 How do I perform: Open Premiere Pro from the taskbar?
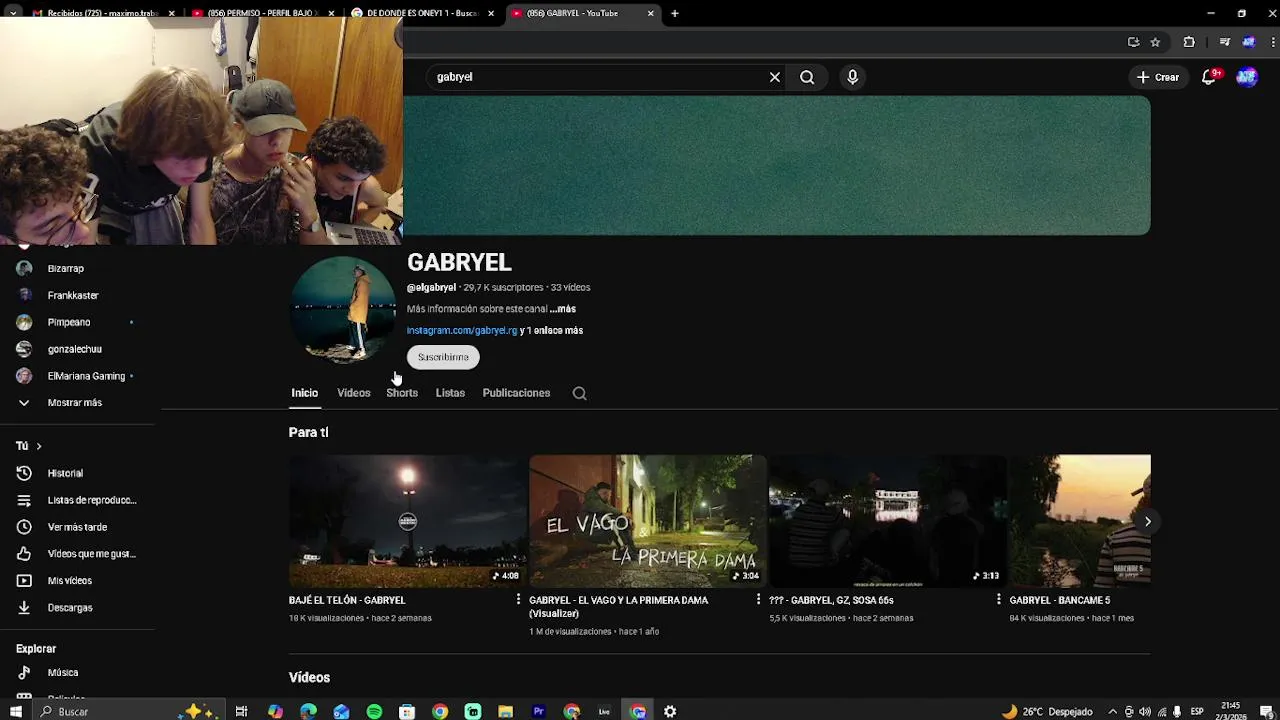(x=538, y=711)
